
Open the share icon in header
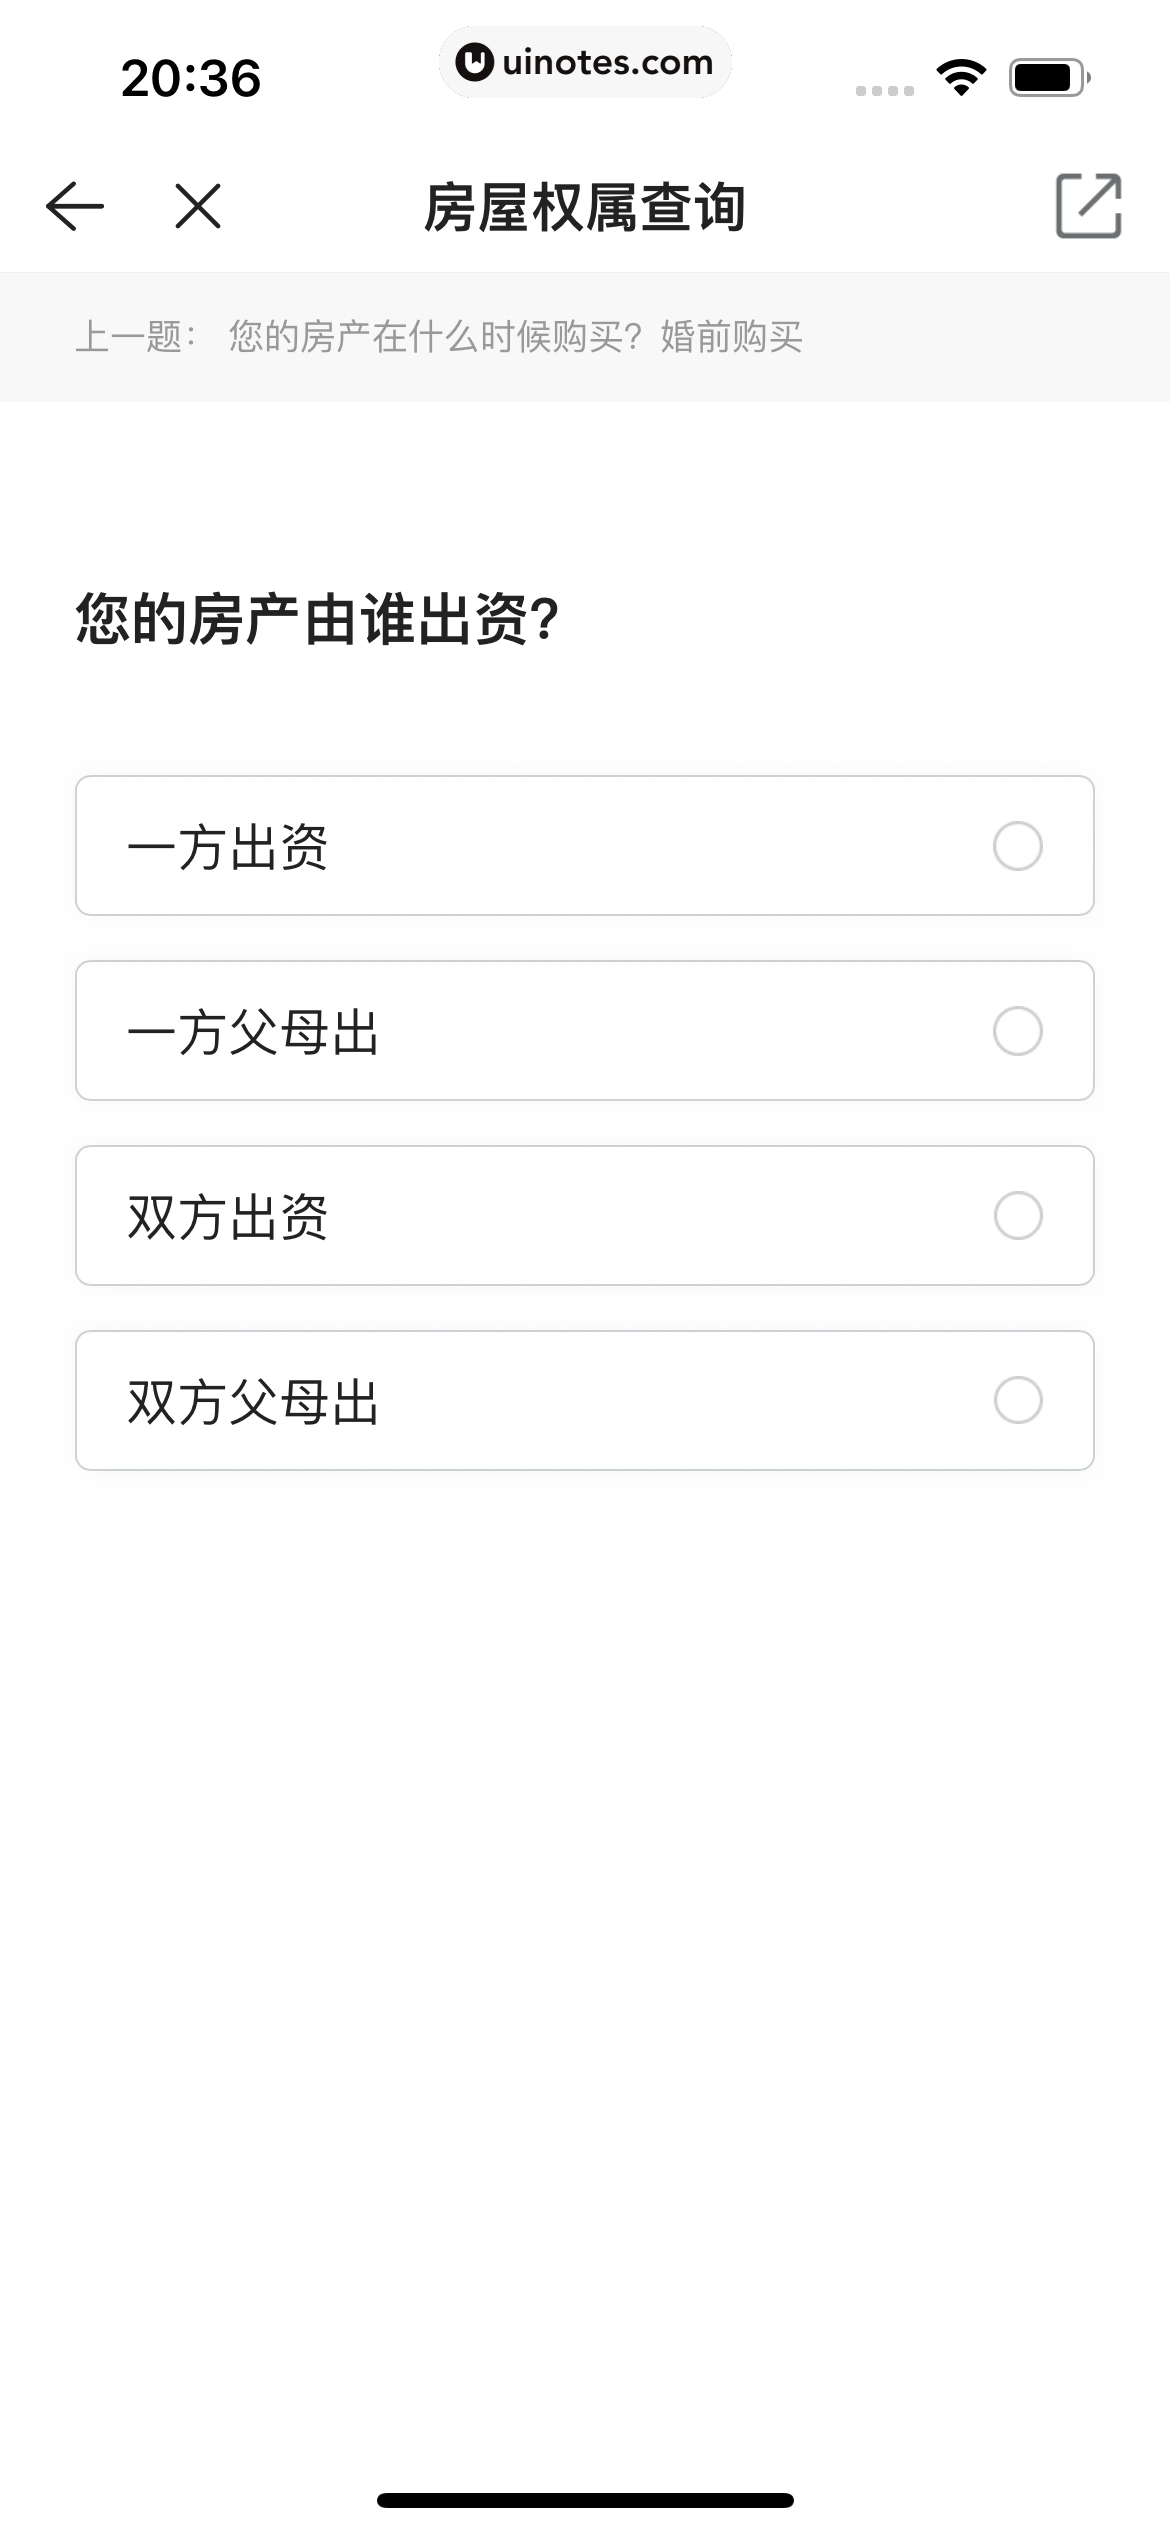[1088, 206]
